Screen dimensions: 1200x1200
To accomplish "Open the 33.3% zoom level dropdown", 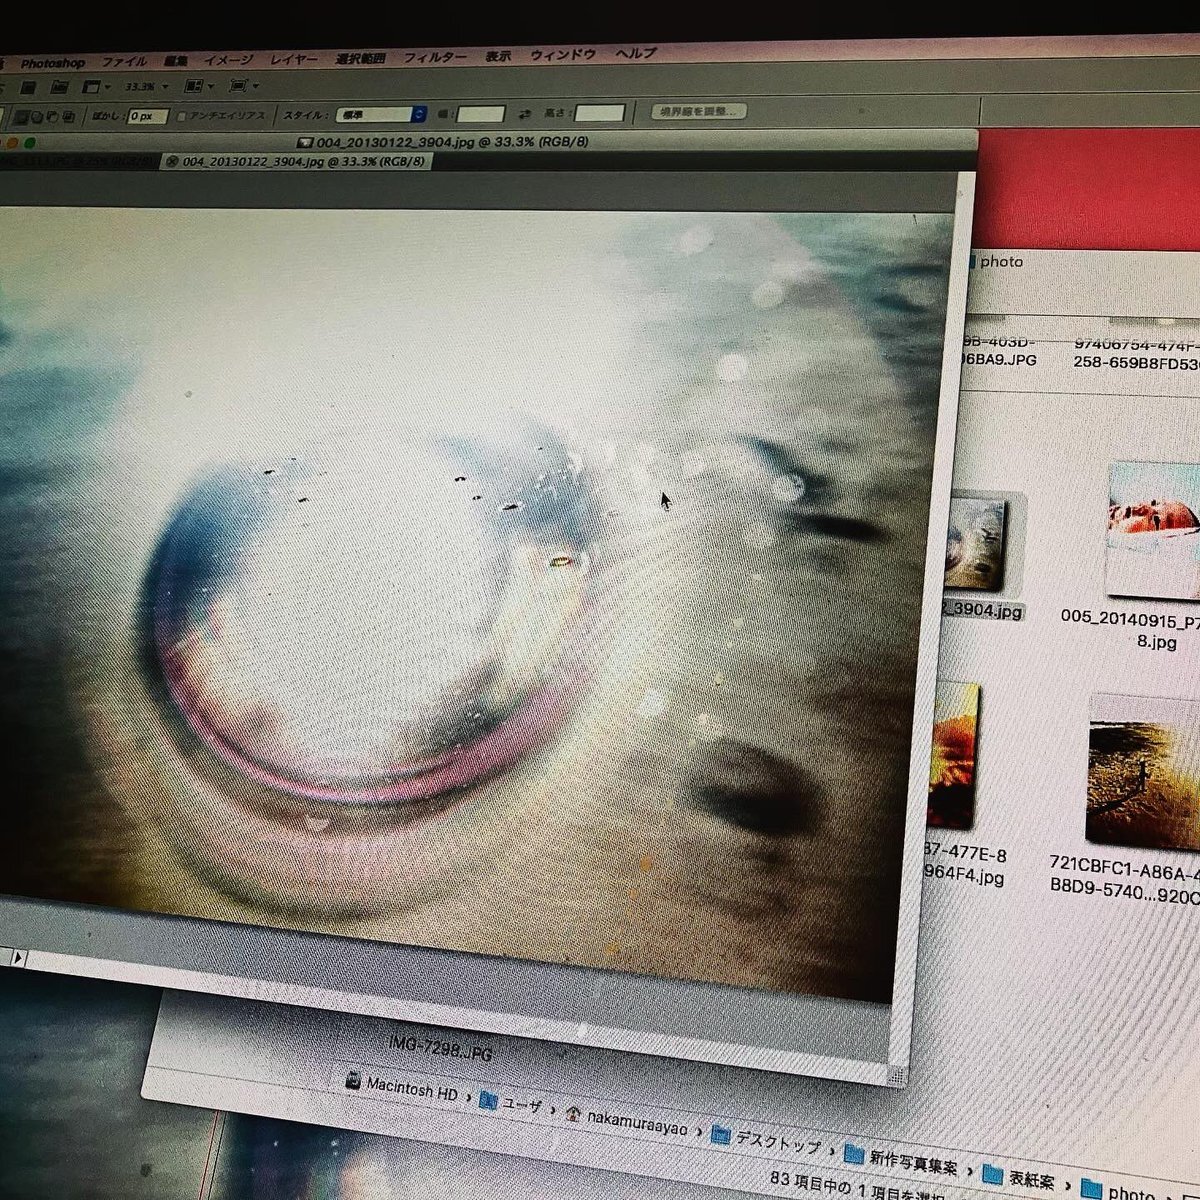I will 146,87.
